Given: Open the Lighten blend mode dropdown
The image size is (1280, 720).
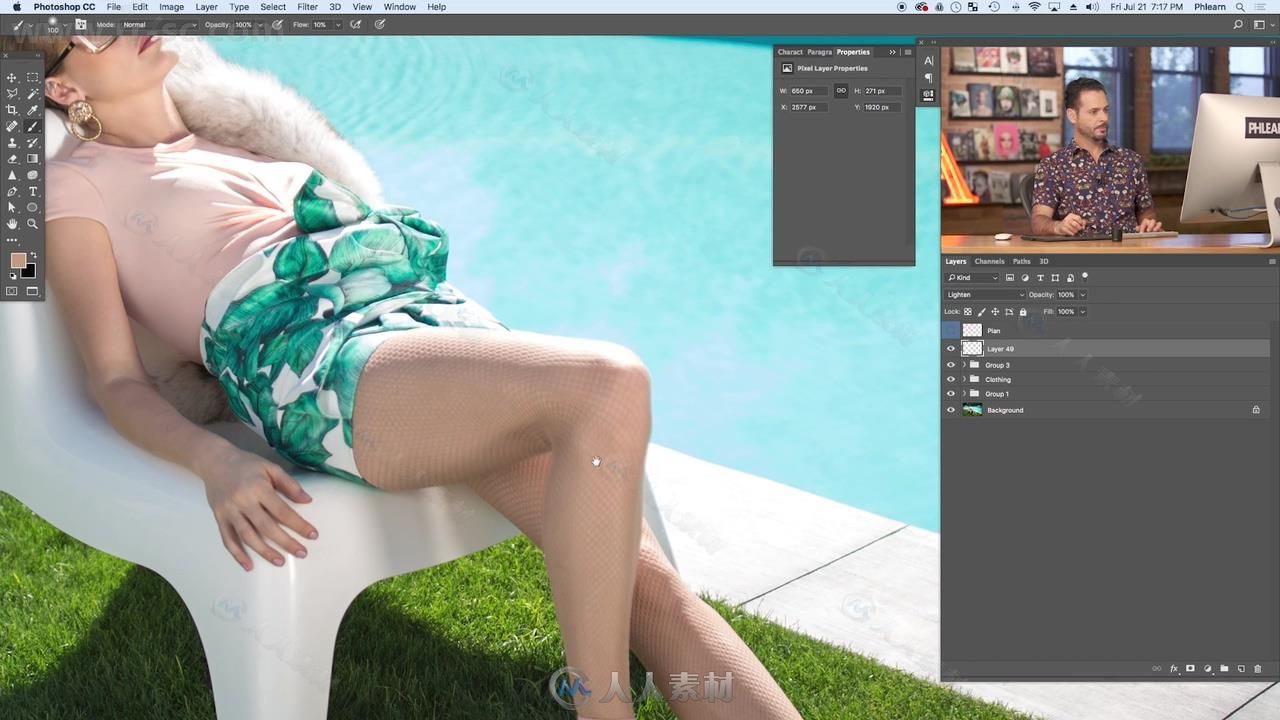Looking at the screenshot, I should coord(985,295).
